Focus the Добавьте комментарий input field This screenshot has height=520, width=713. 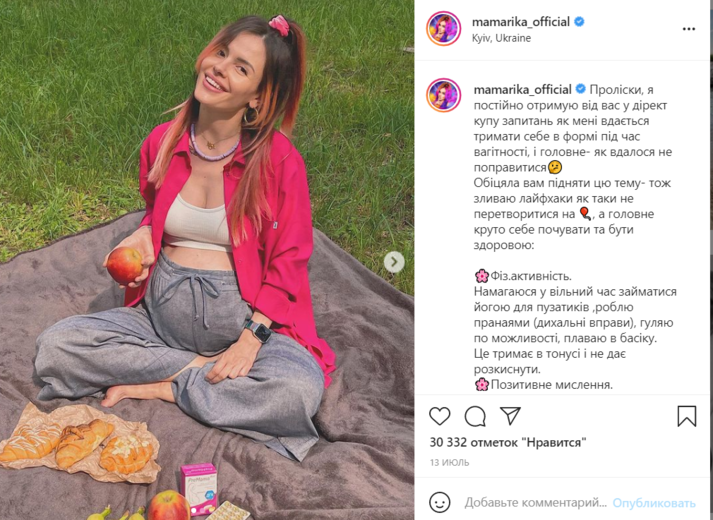(535, 503)
